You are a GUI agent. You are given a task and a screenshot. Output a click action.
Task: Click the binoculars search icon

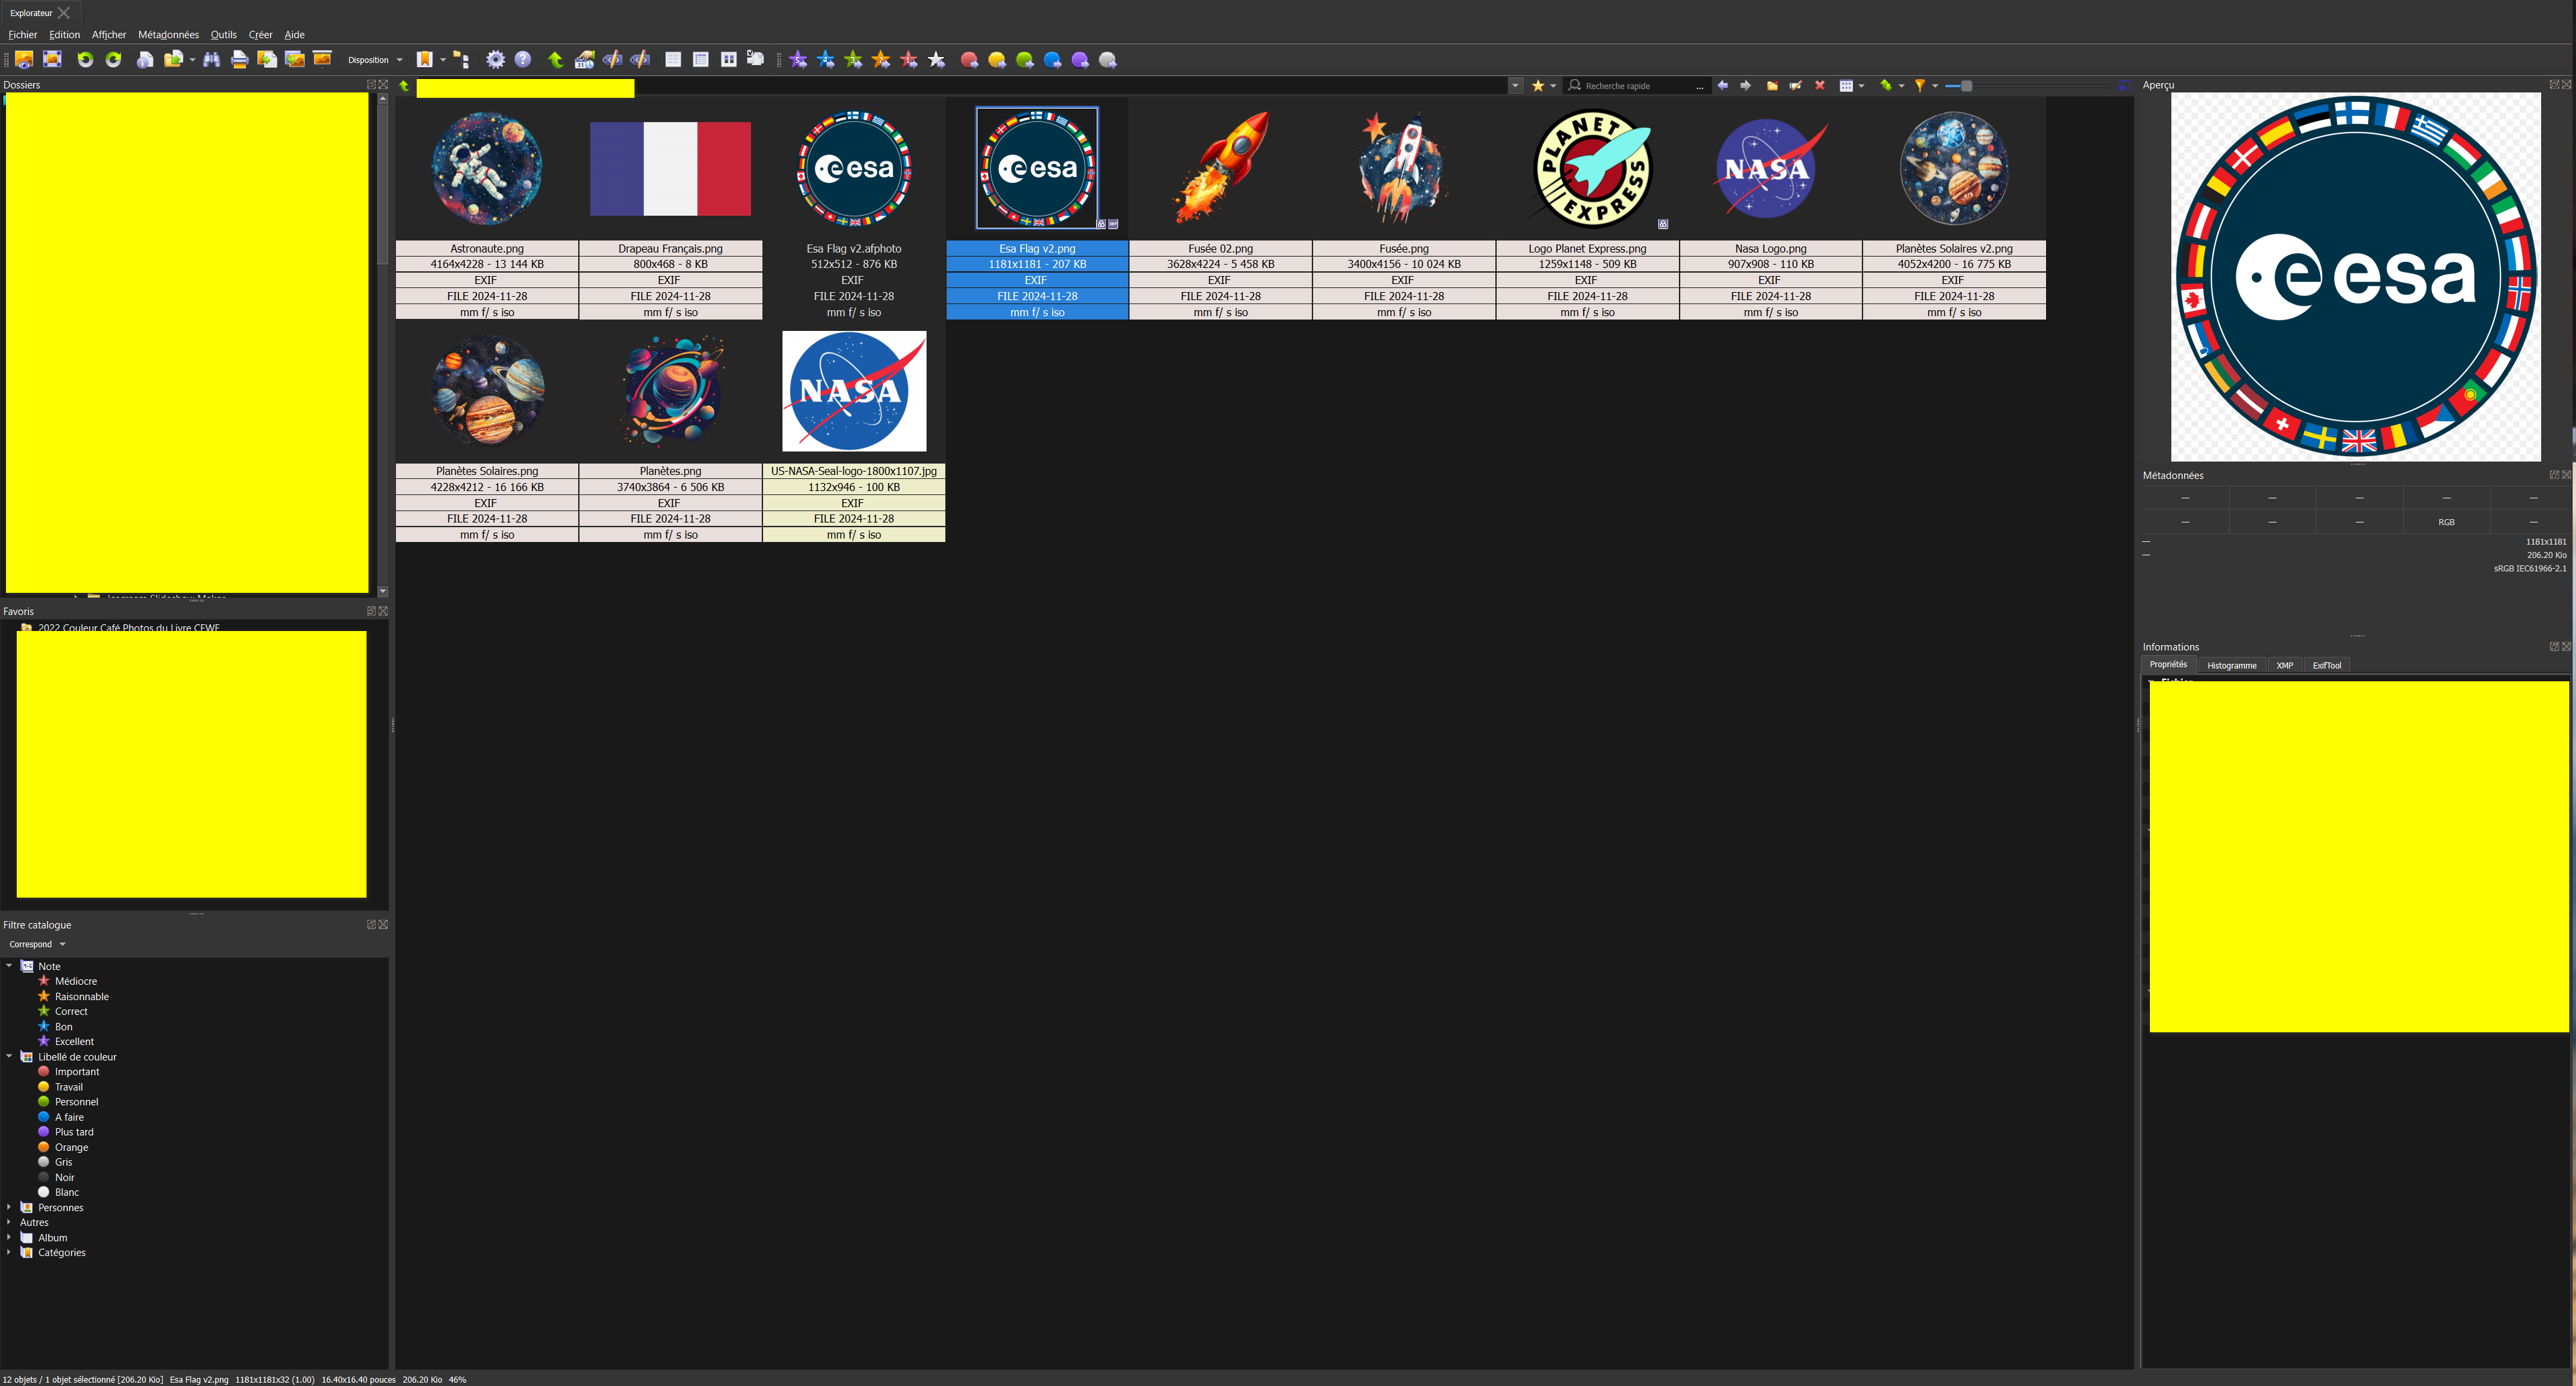[x=211, y=60]
